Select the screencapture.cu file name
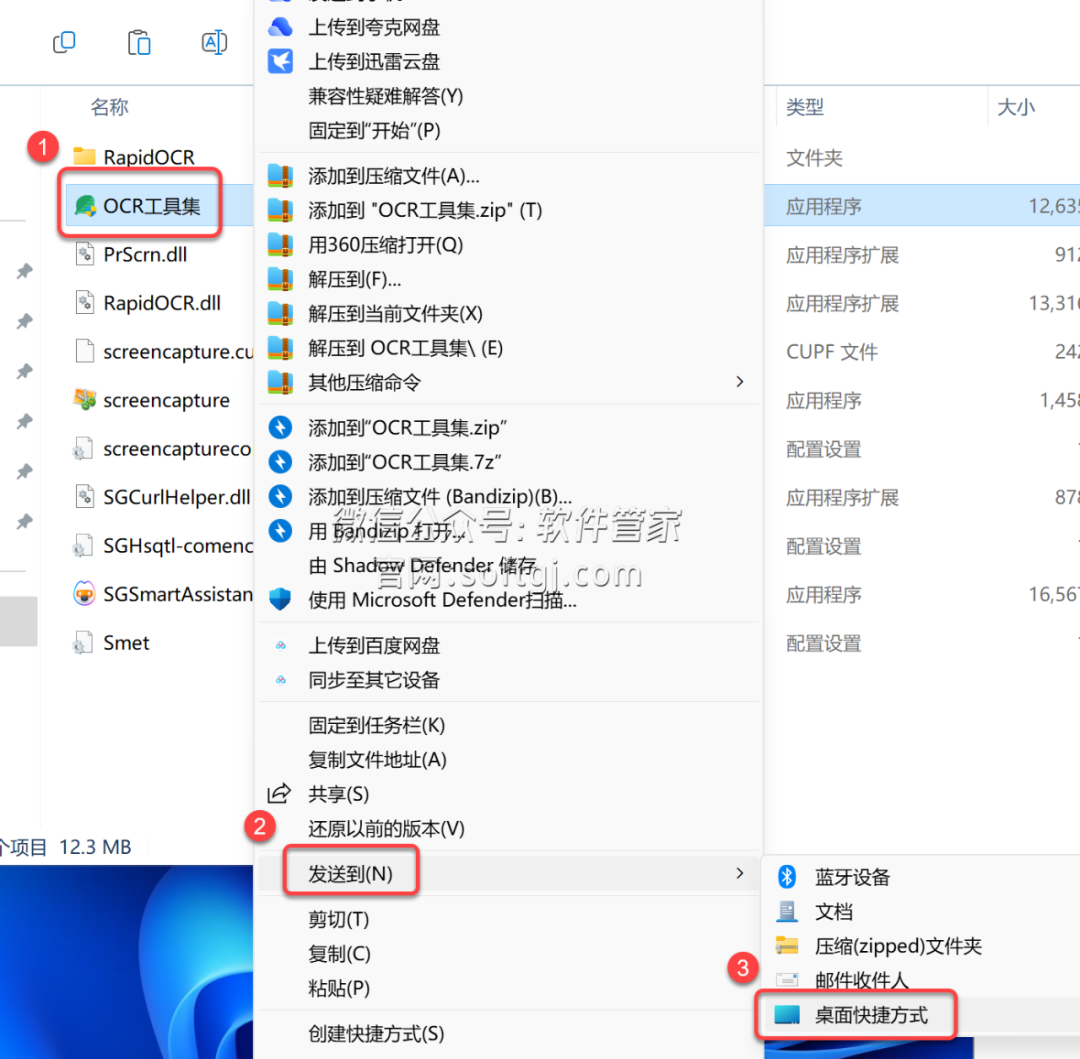This screenshot has width=1080, height=1059. tap(178, 351)
